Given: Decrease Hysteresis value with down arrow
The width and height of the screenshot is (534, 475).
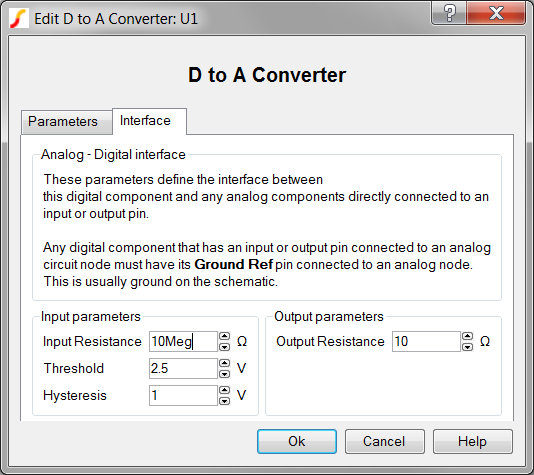Looking at the screenshot, I should tap(224, 401).
